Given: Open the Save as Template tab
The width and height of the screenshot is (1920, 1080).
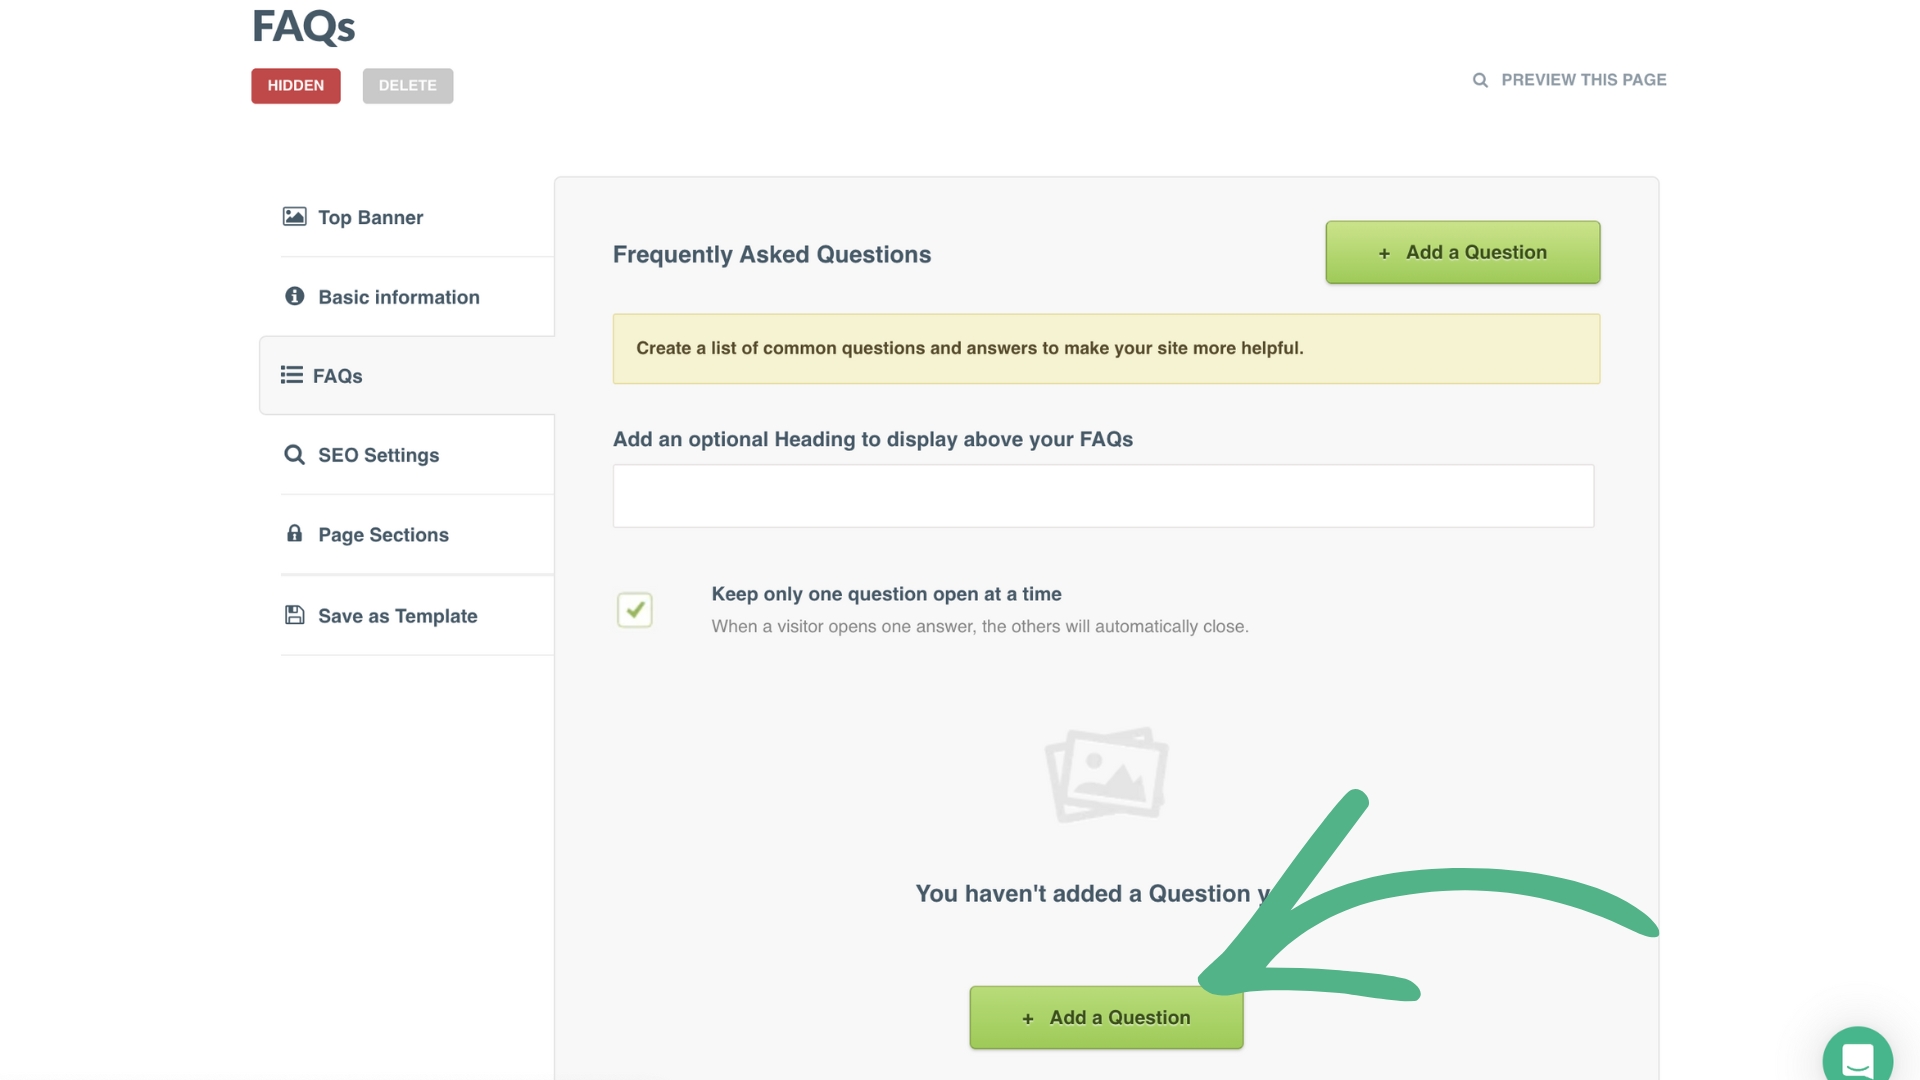Looking at the screenshot, I should click(397, 616).
